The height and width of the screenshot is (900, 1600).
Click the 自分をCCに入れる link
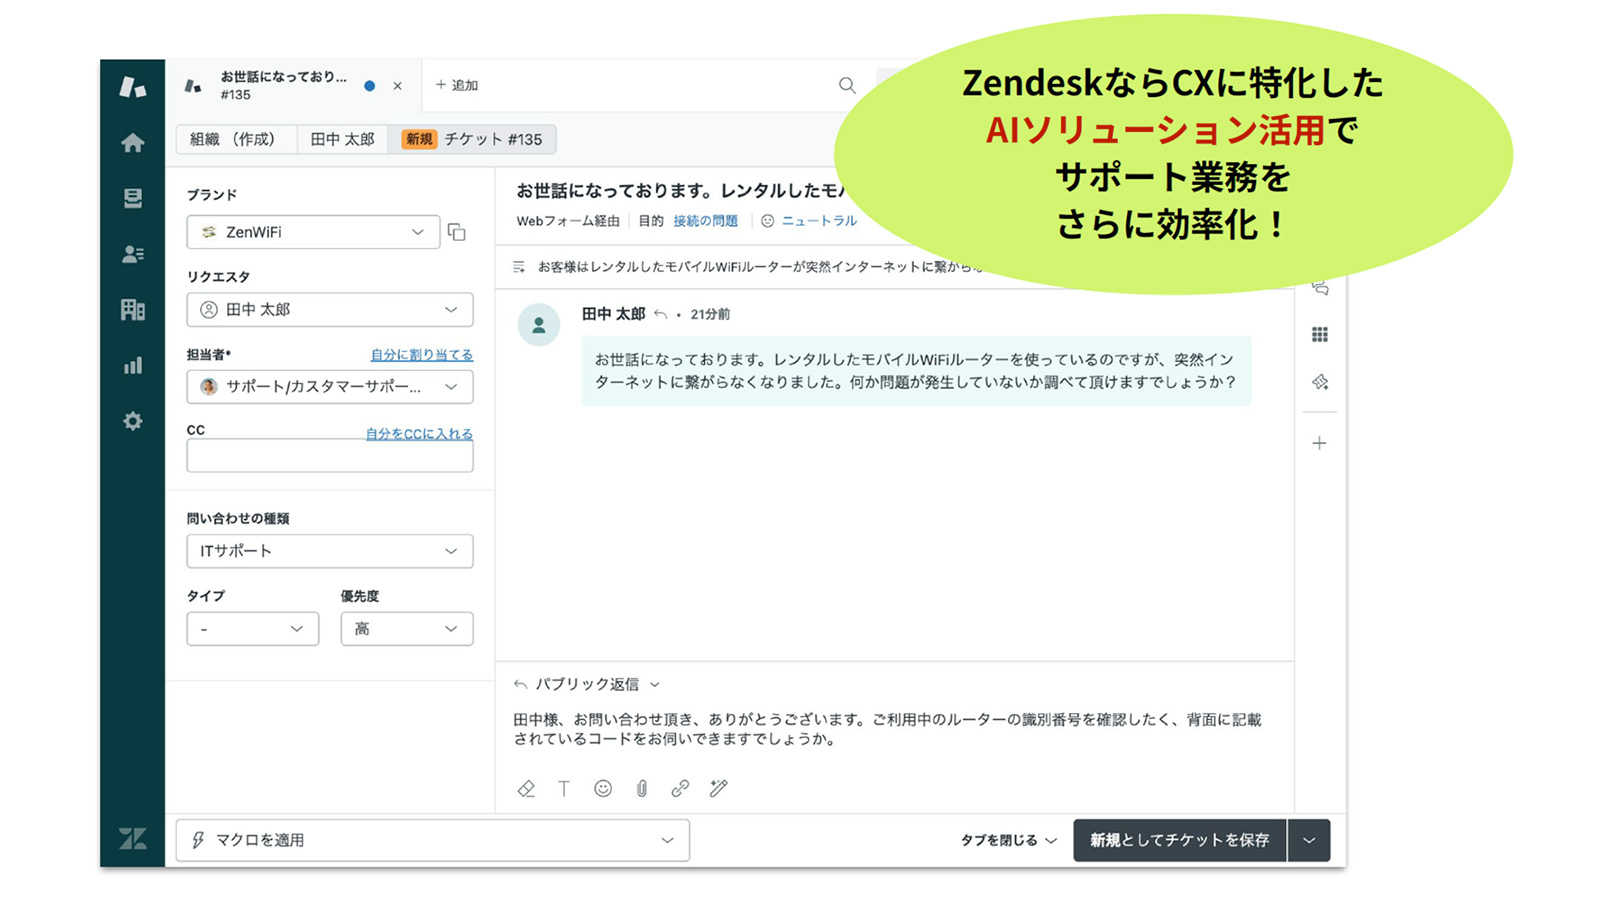pyautogui.click(x=419, y=434)
